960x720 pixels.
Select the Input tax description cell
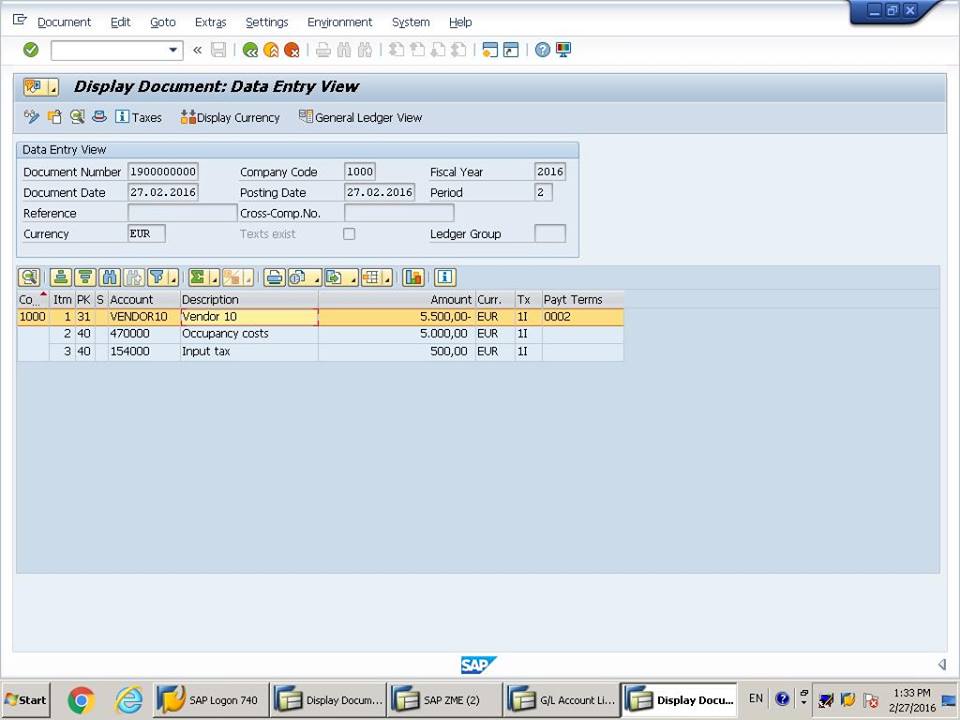(249, 351)
